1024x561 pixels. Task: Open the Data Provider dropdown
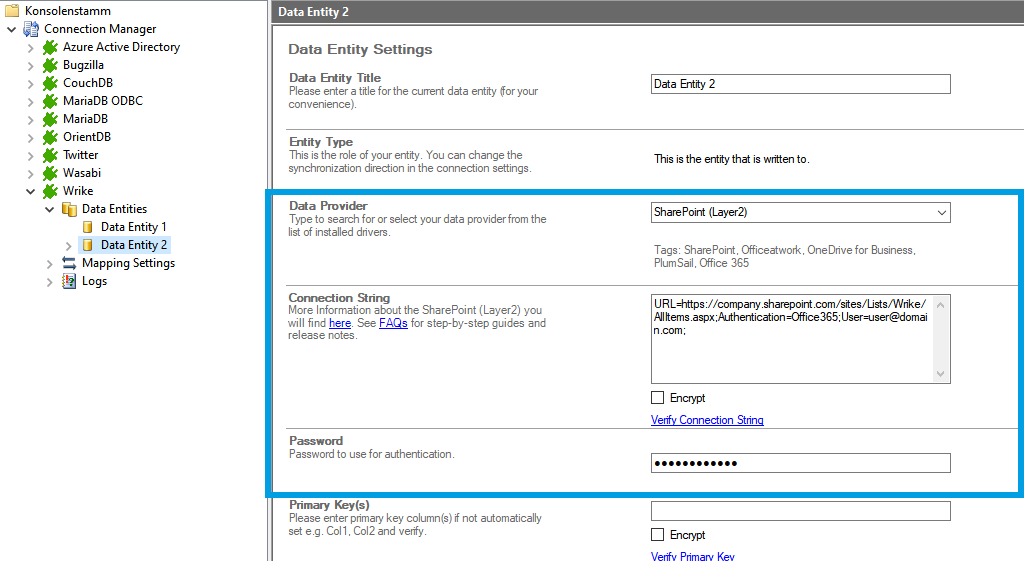click(941, 212)
